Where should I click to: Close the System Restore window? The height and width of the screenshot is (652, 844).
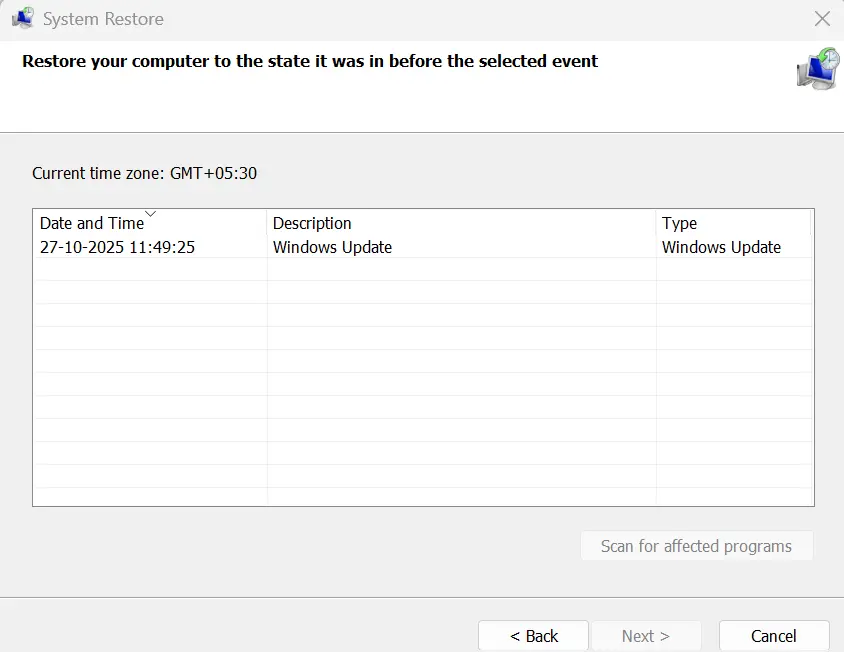pyautogui.click(x=822, y=19)
